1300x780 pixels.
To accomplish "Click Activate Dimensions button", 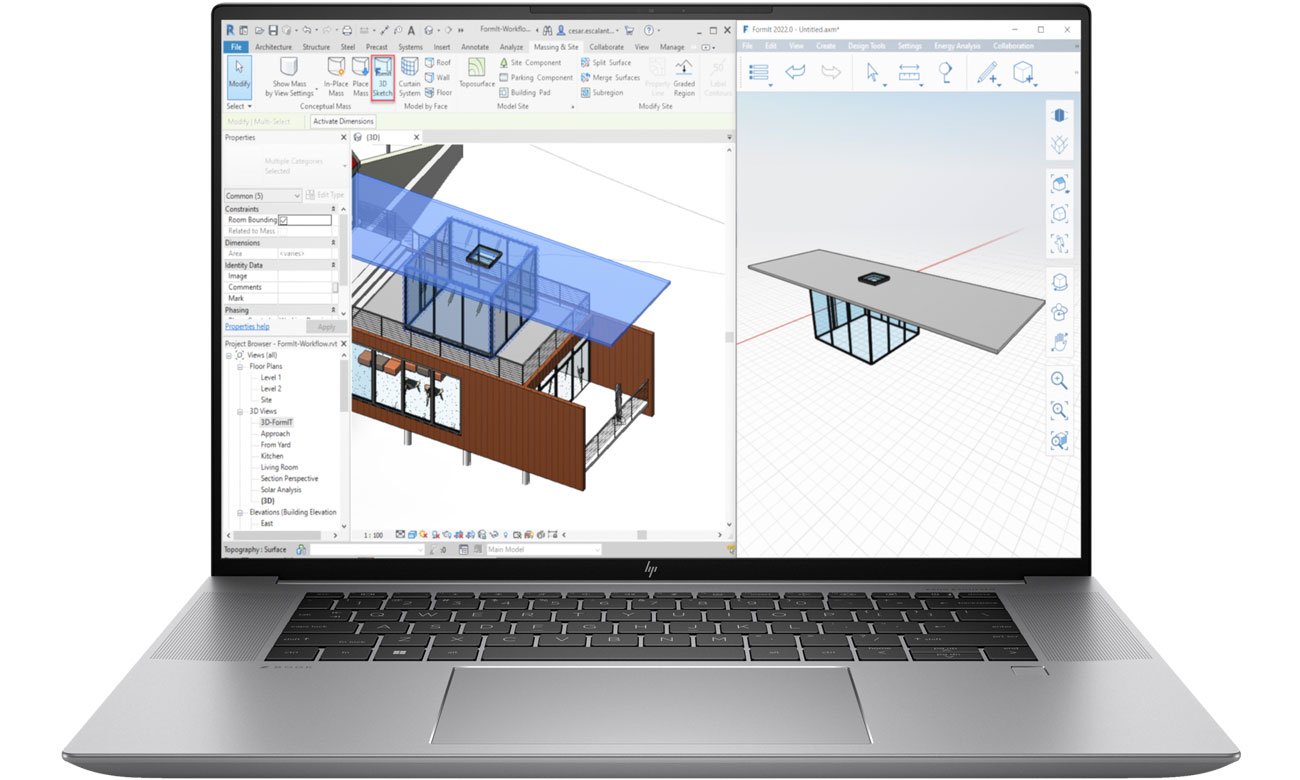I will tap(343, 121).
